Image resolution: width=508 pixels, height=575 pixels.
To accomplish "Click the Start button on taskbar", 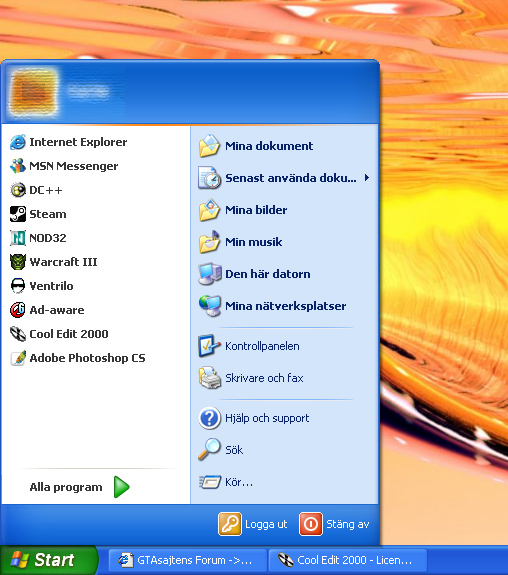I will tap(49, 560).
